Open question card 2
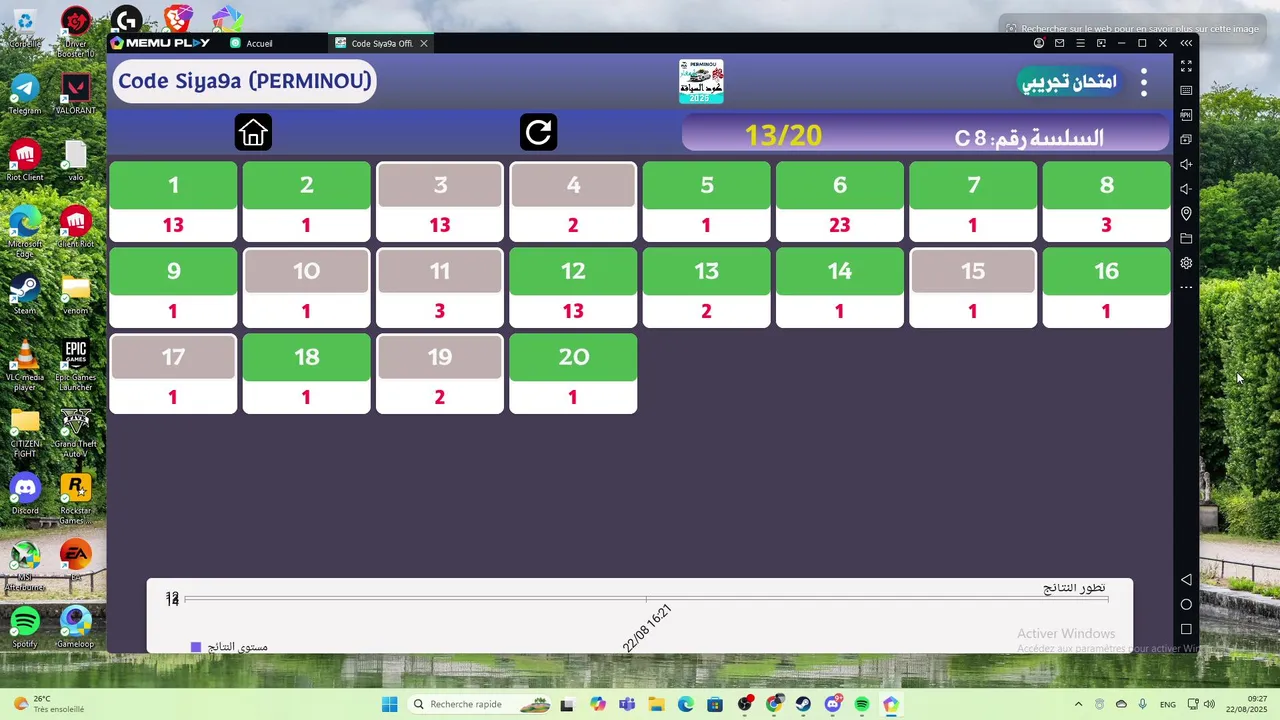1280x720 pixels. pos(306,202)
